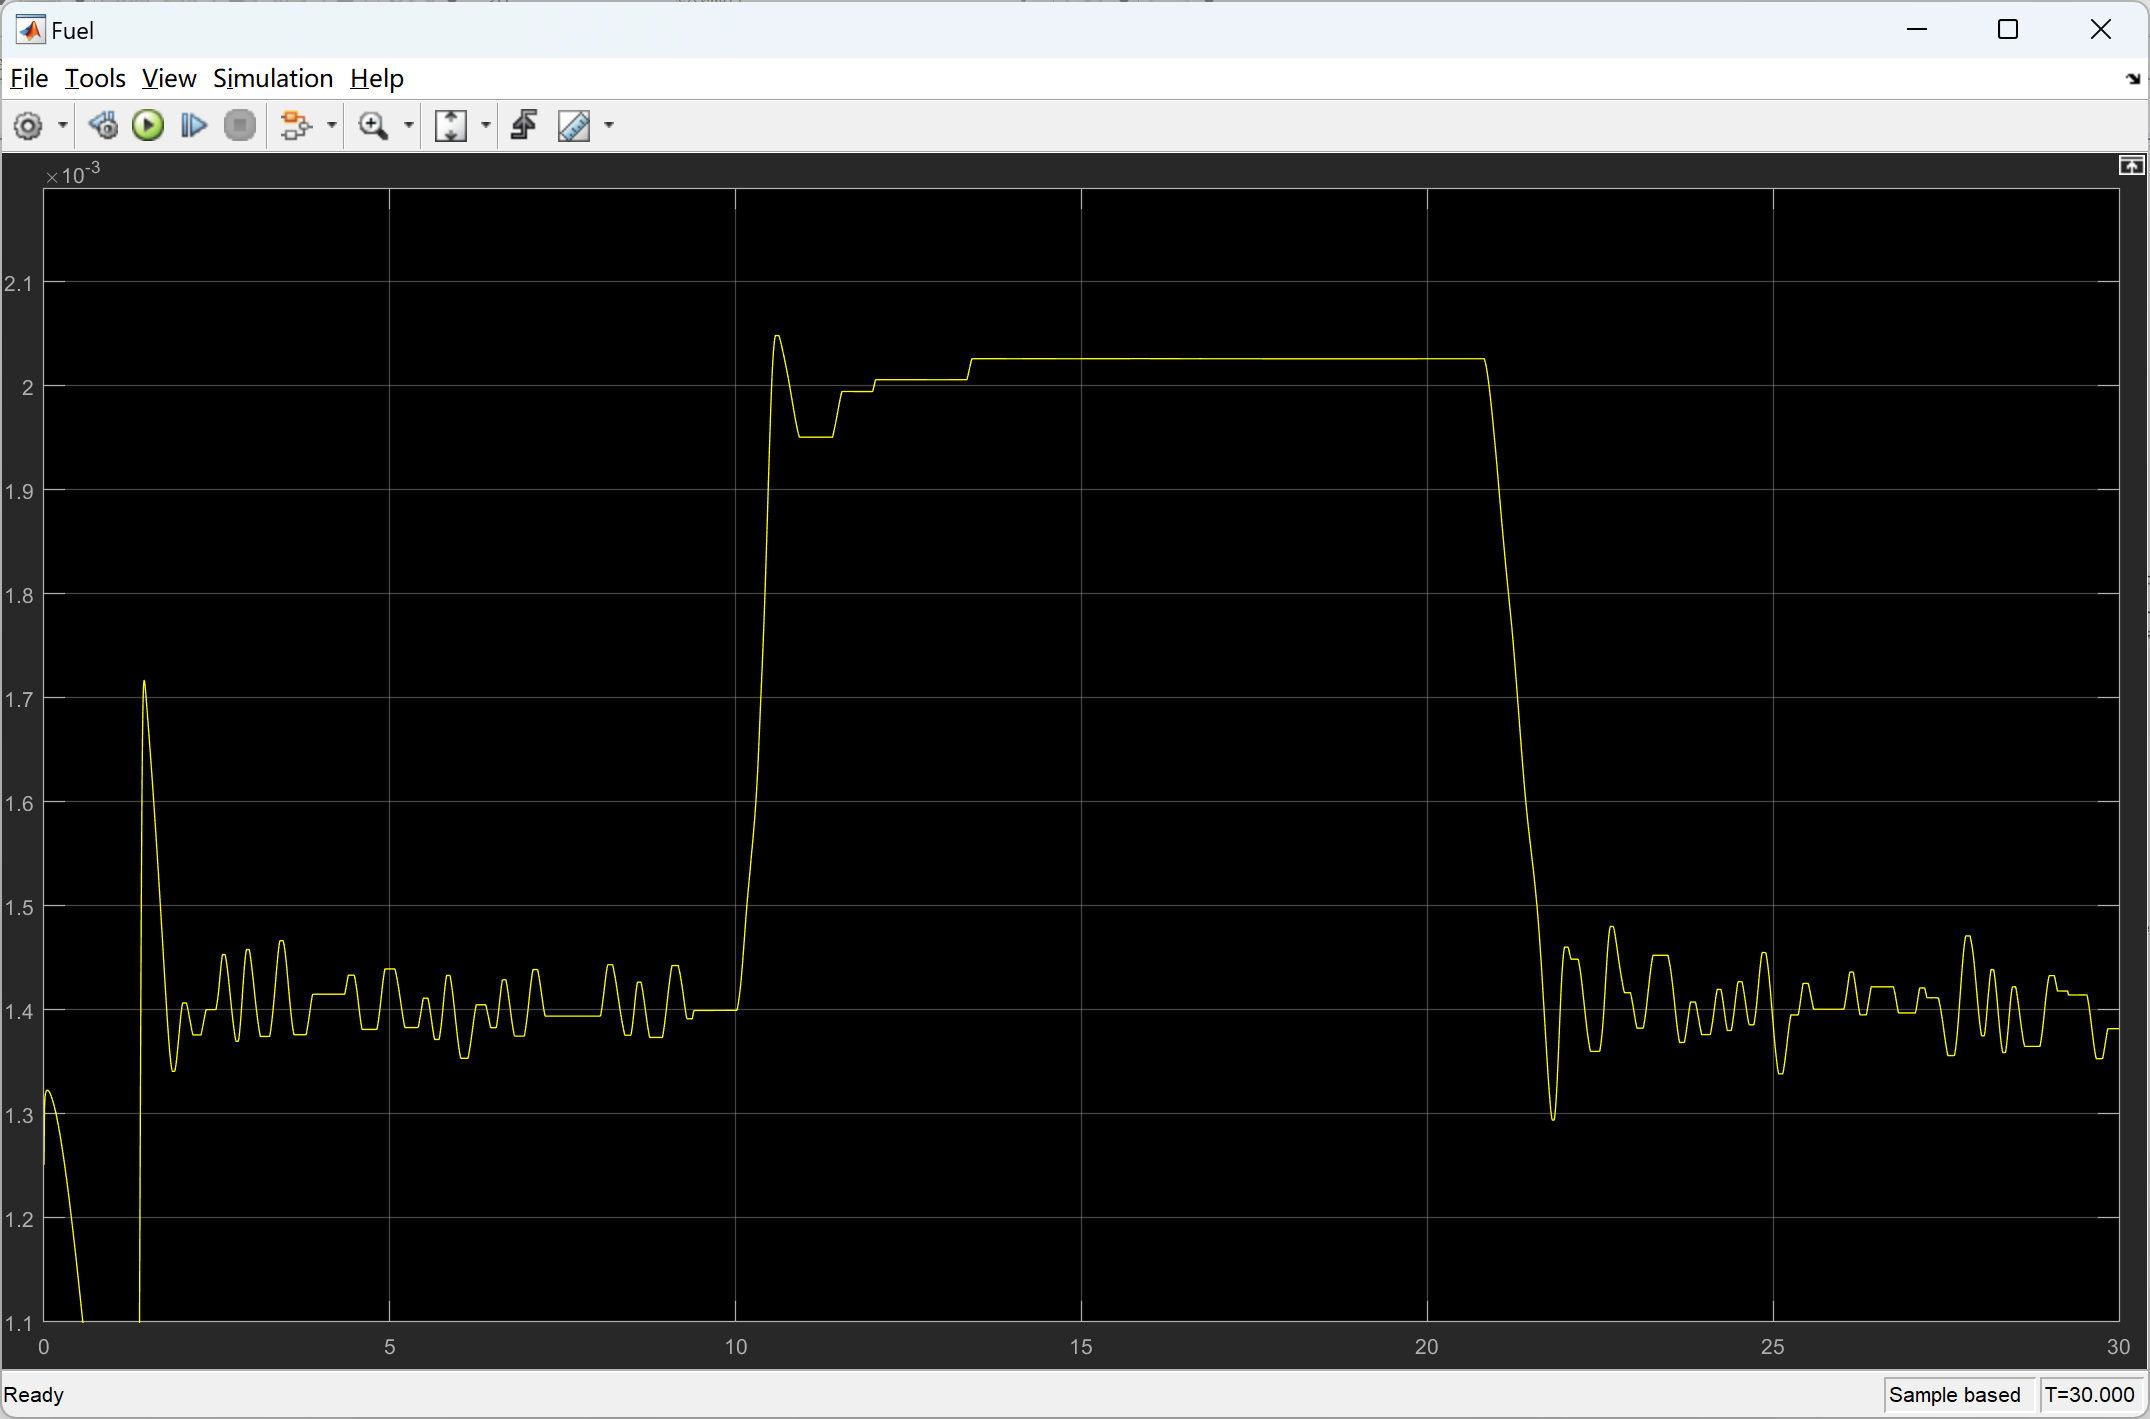This screenshot has height=1419, width=2150.
Task: Dock the scope window arrow
Action: coord(2132,79)
